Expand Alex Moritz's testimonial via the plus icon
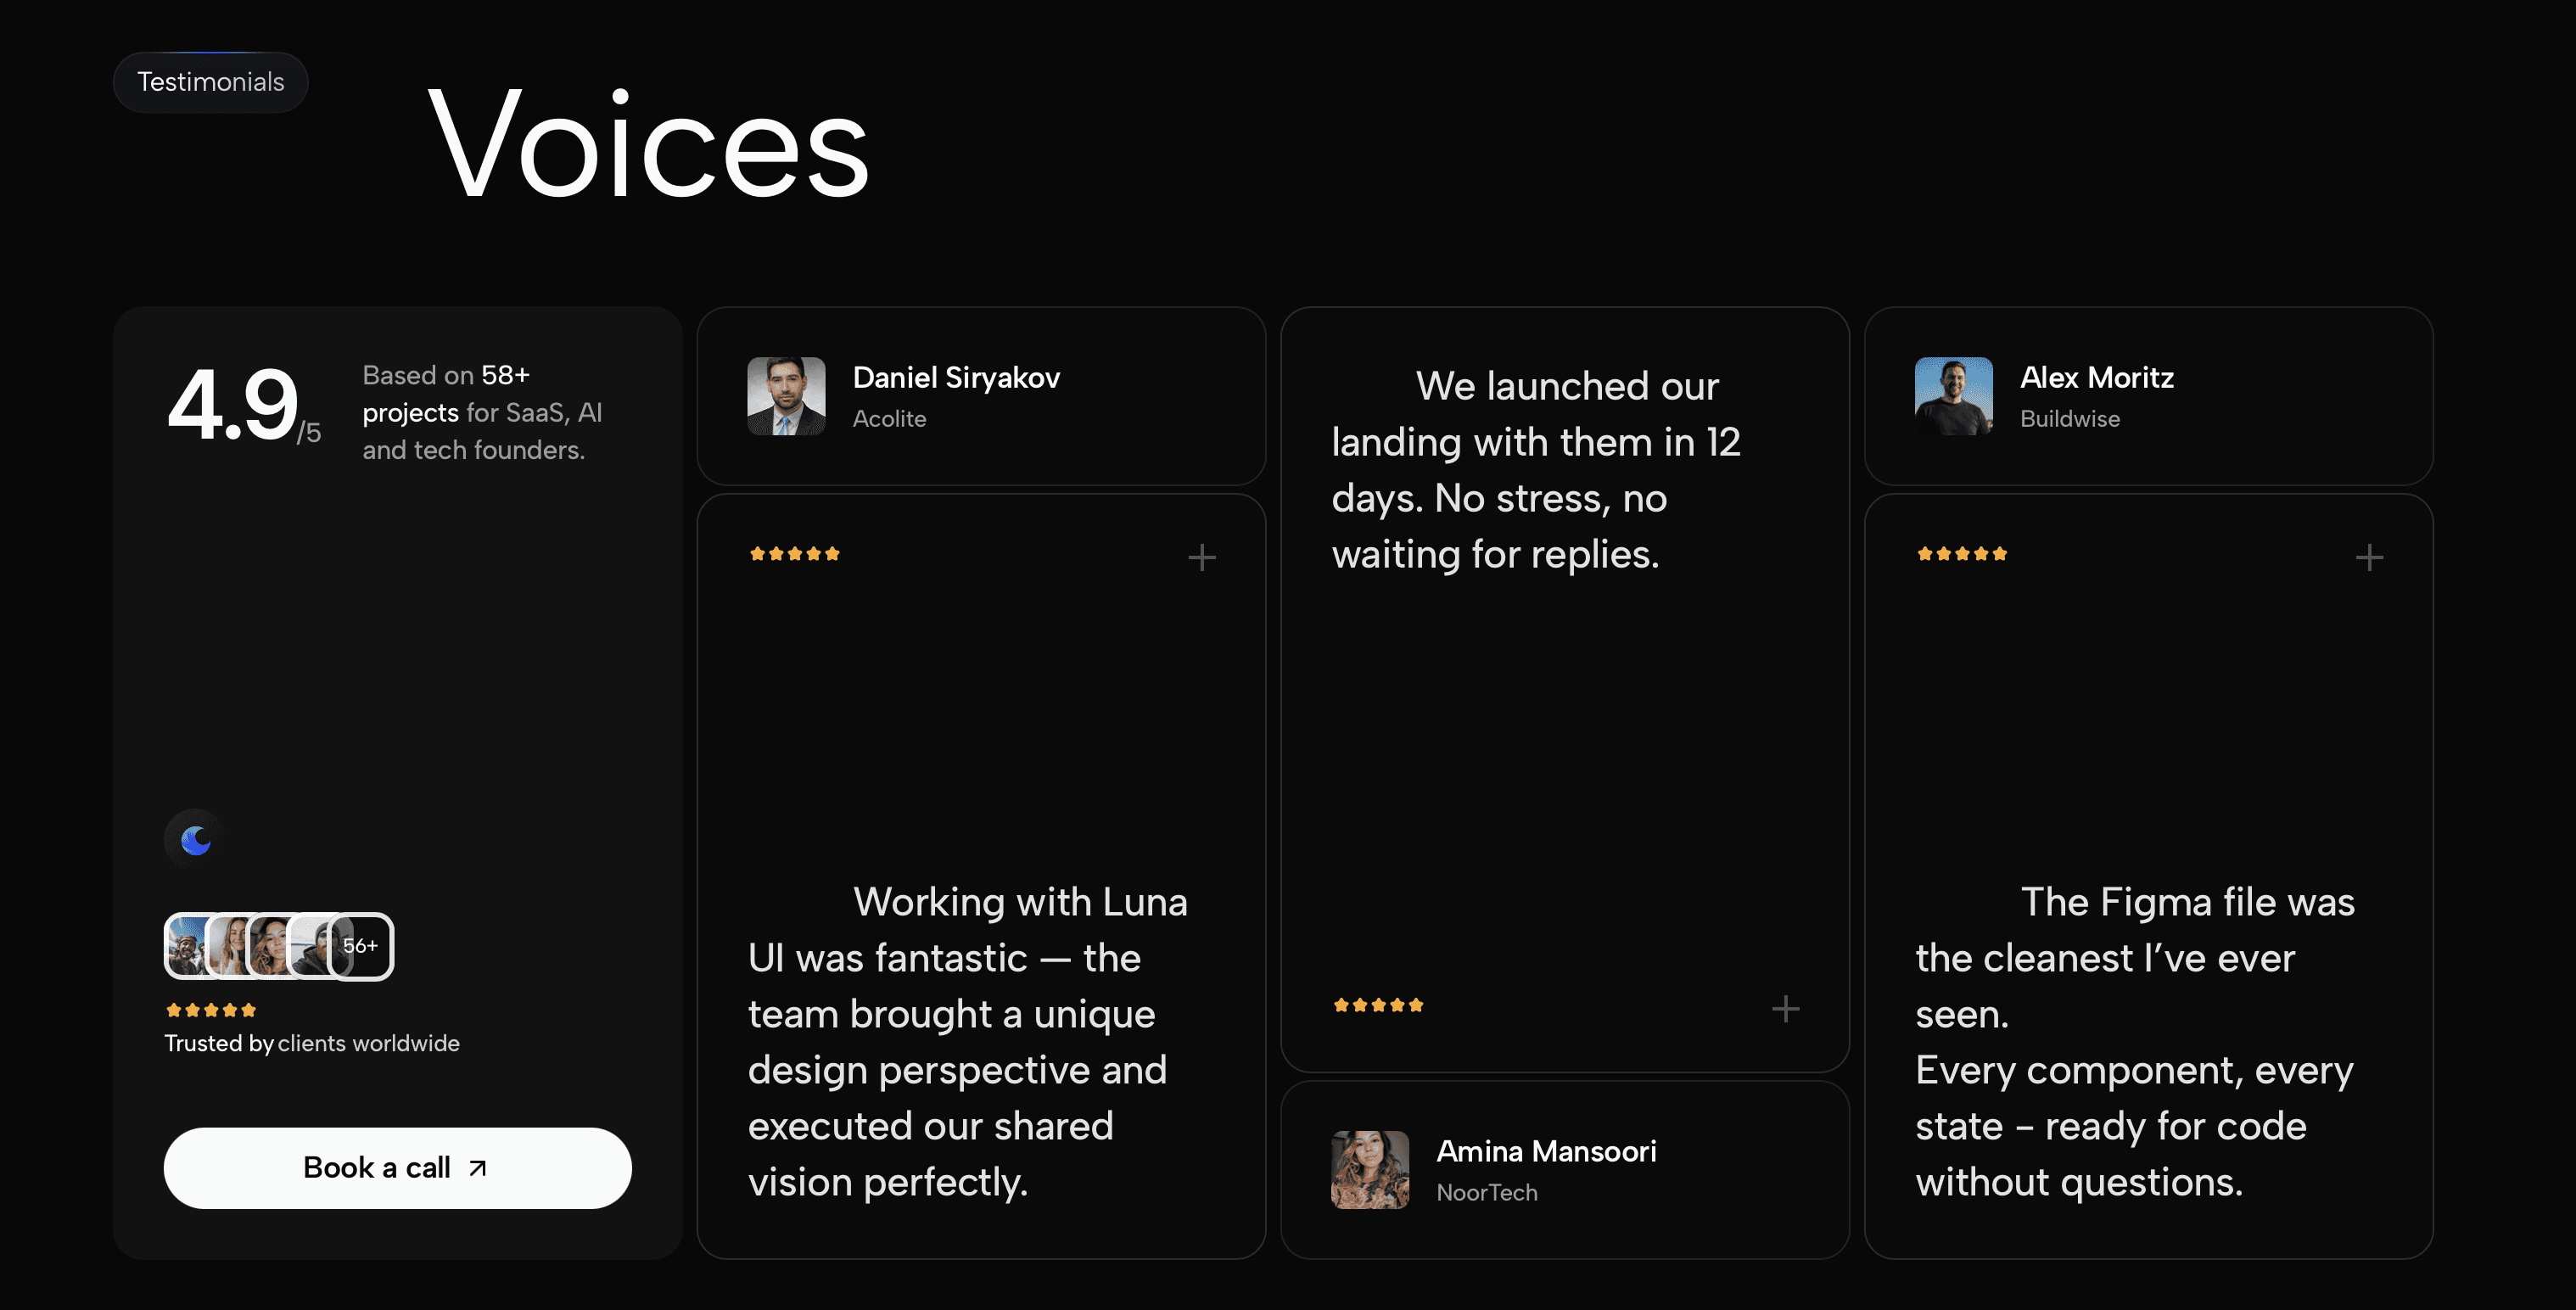The height and width of the screenshot is (1310, 2576). (x=2369, y=557)
